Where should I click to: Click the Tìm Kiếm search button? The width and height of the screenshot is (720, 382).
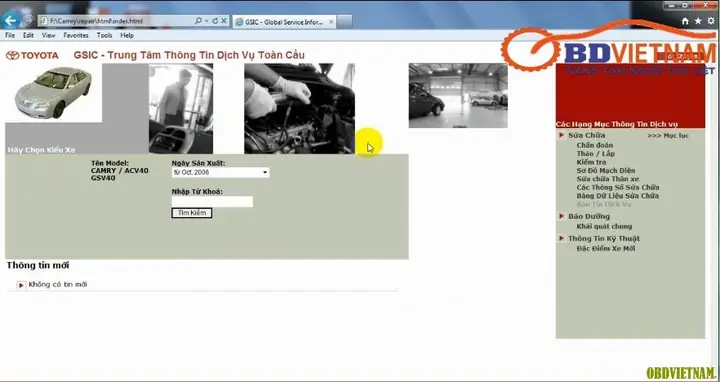click(x=191, y=213)
